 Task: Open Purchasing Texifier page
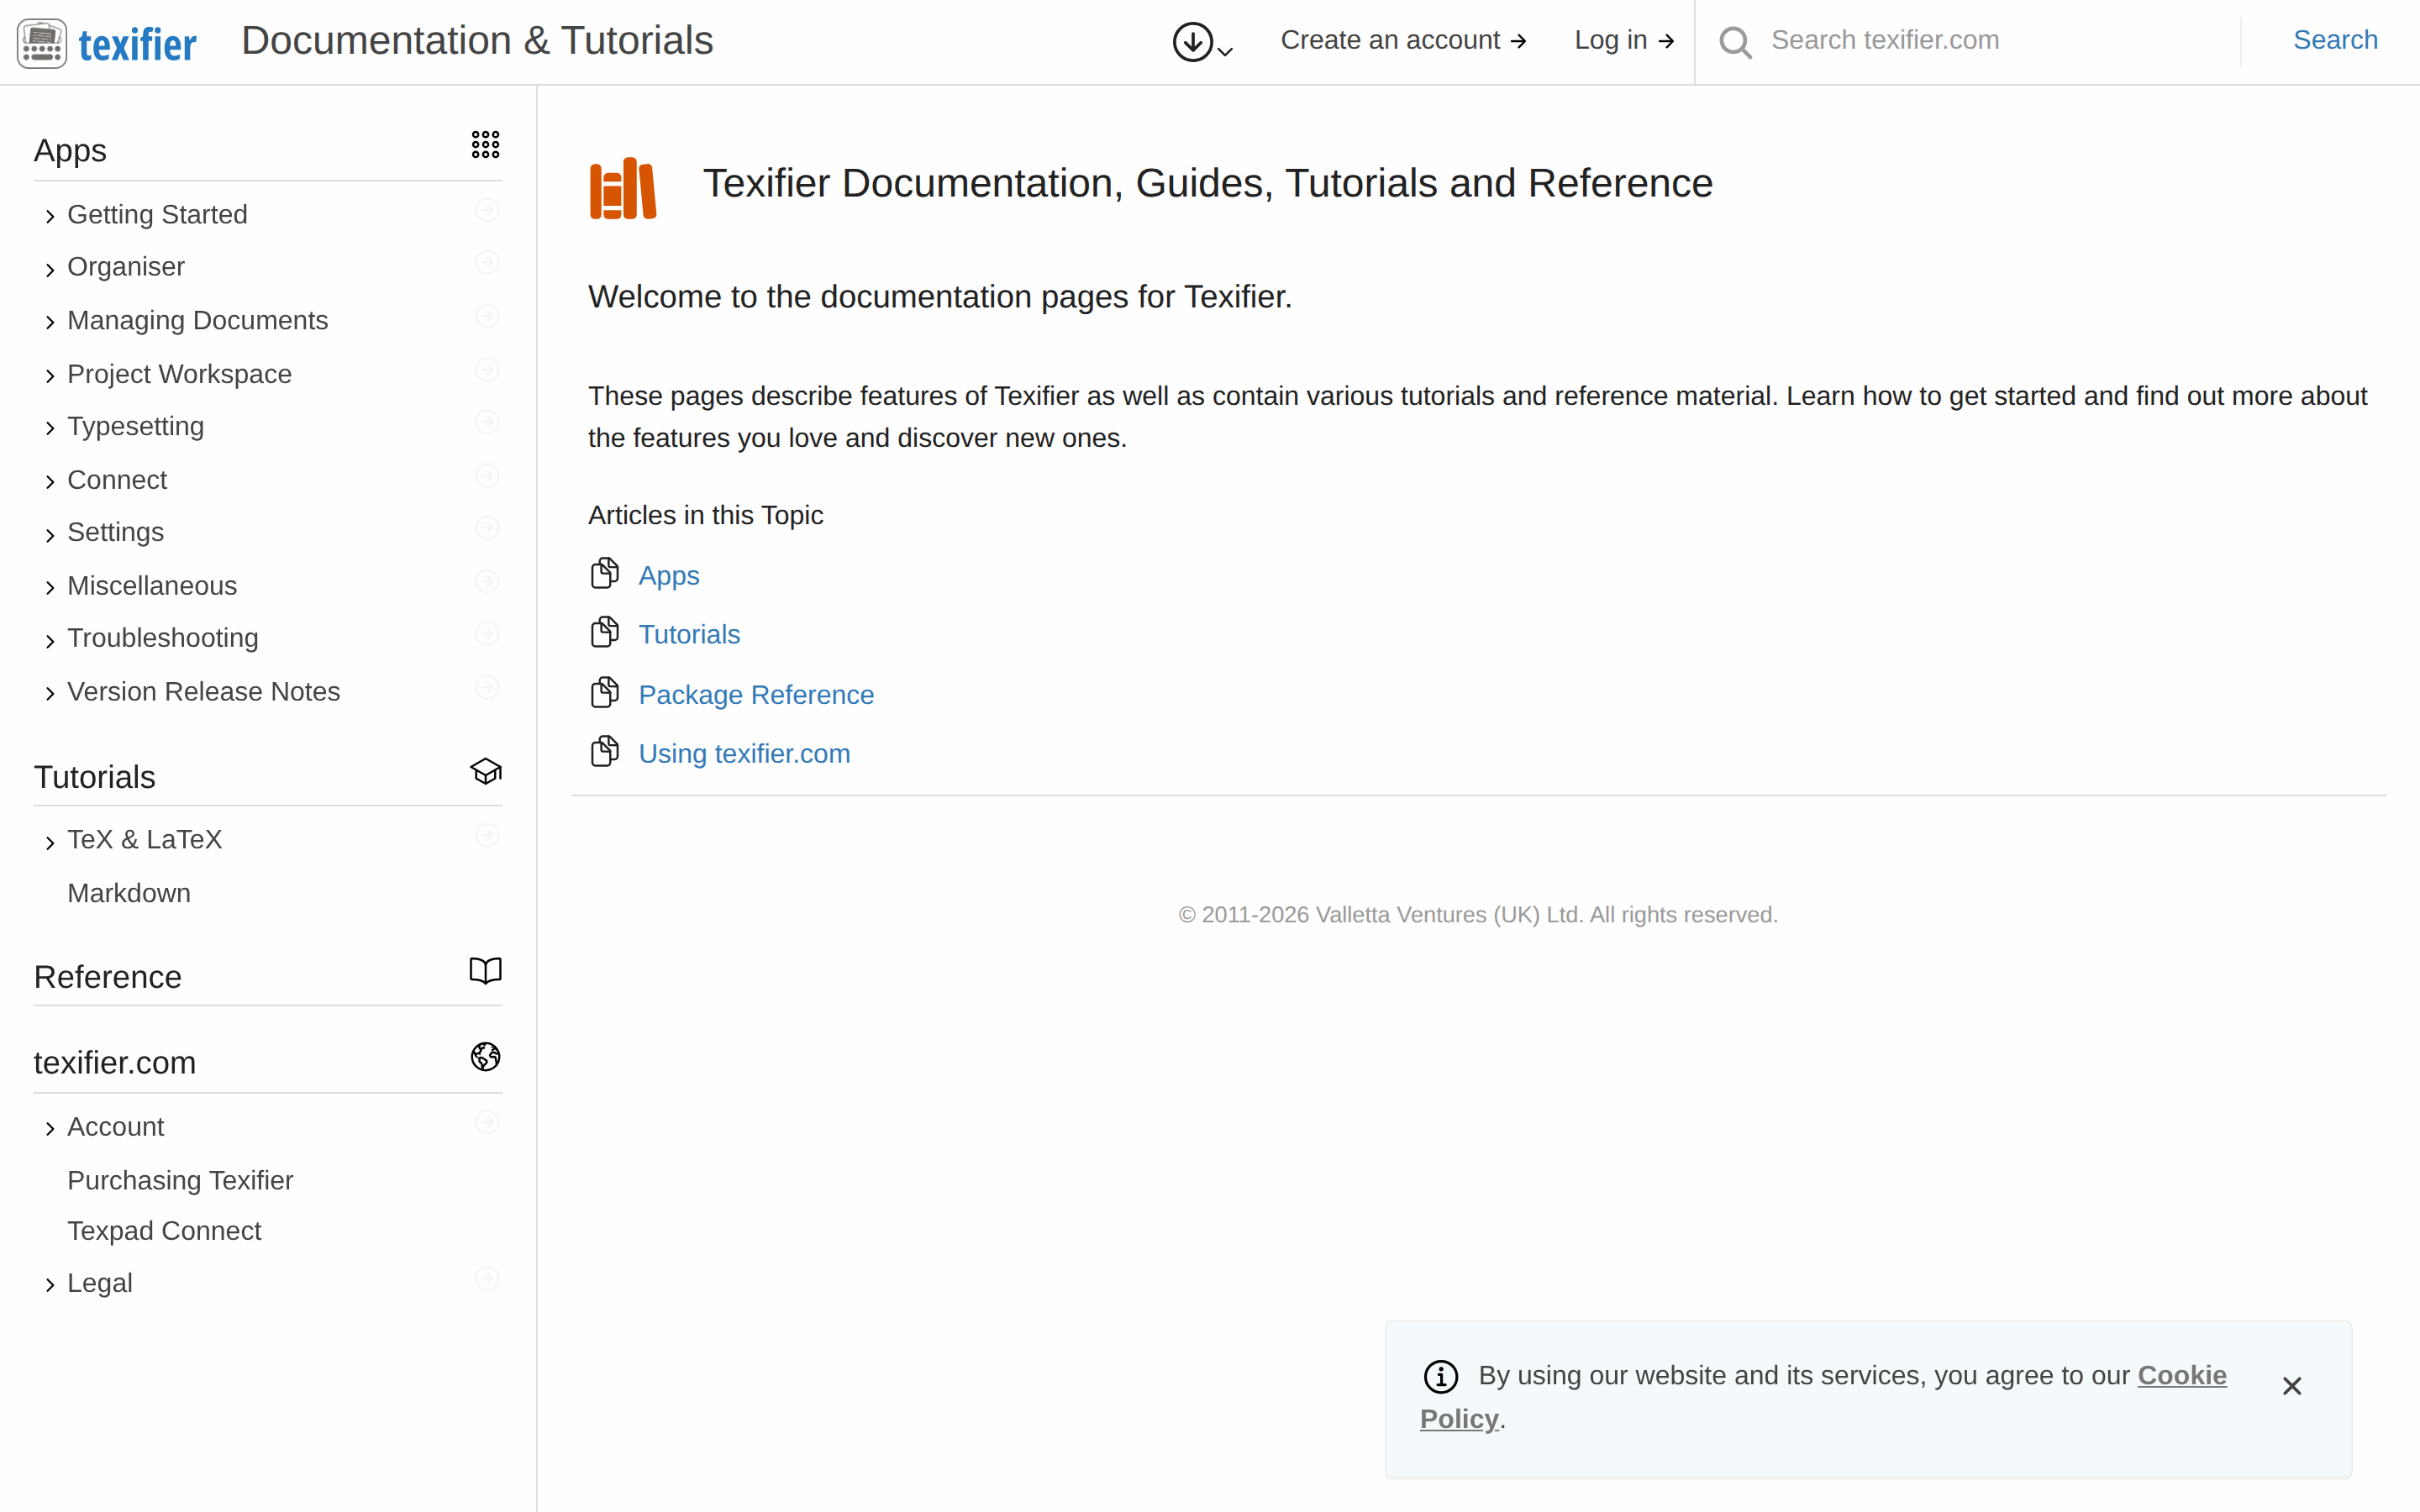(180, 1180)
